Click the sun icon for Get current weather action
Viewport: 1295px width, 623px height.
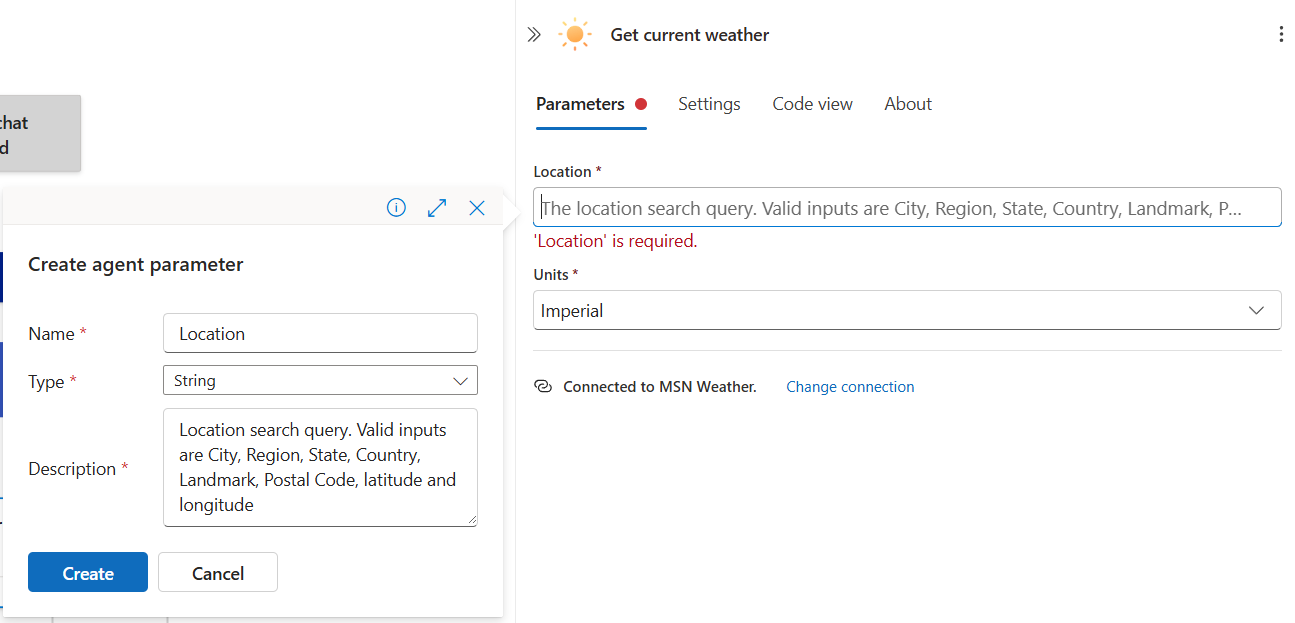point(575,34)
